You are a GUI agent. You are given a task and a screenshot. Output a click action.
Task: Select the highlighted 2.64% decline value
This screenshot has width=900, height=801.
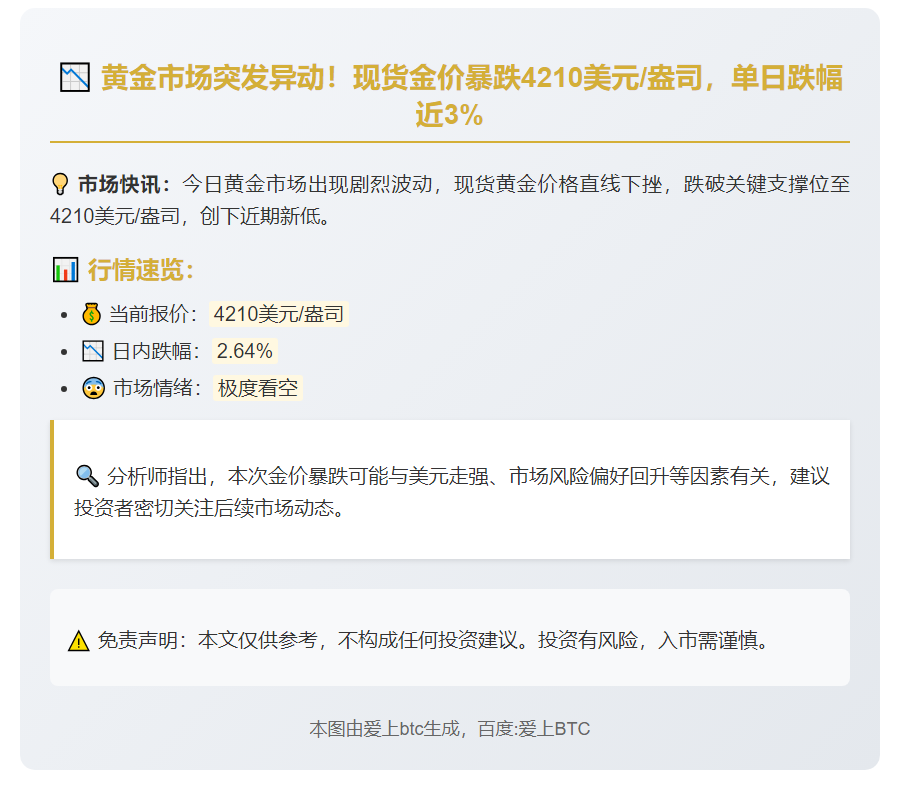click(245, 352)
